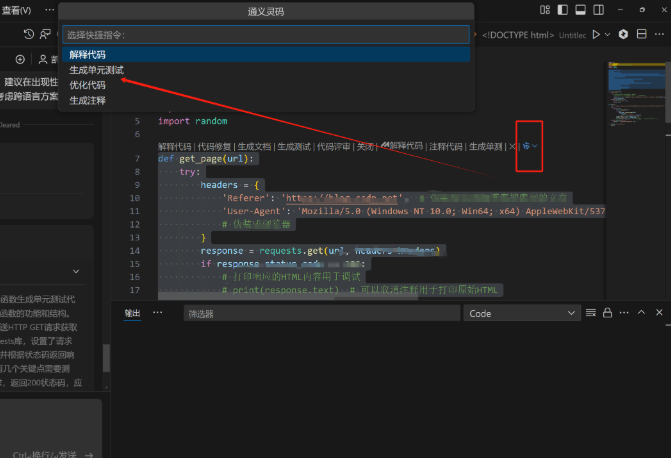This screenshot has height=458, width=671.
Task: Run the file with the play icon
Action: click(596, 35)
